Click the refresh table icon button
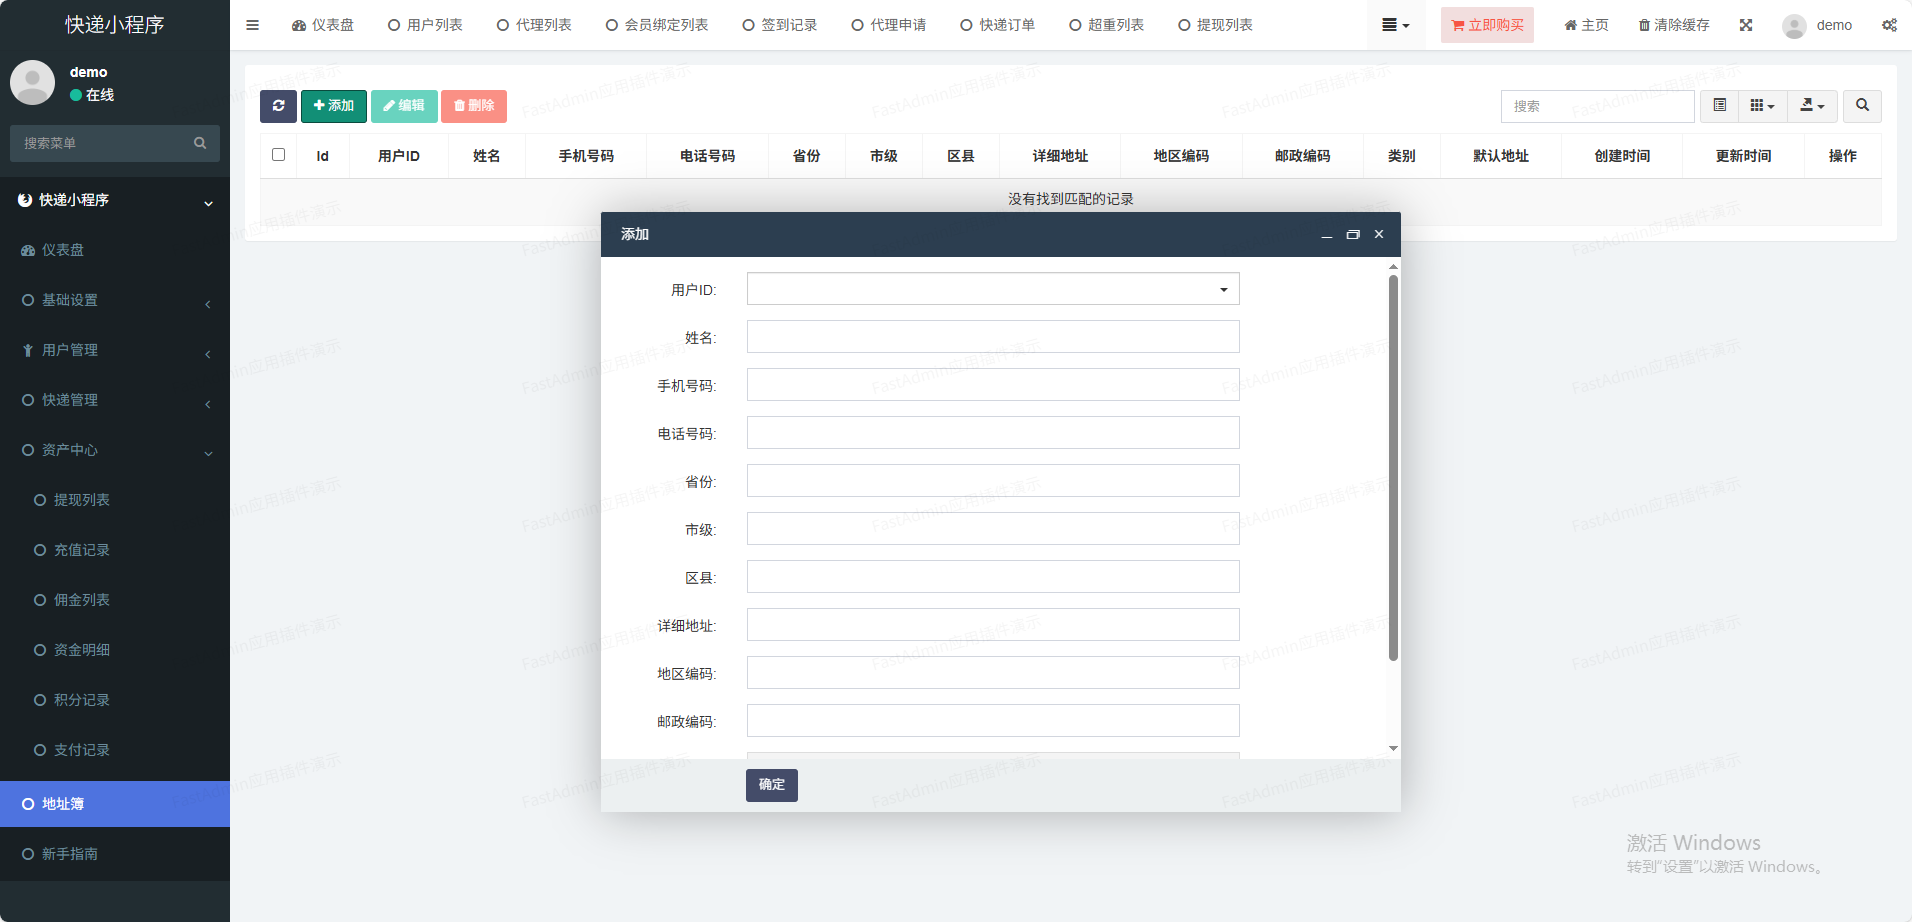Image resolution: width=1912 pixels, height=922 pixels. point(278,106)
